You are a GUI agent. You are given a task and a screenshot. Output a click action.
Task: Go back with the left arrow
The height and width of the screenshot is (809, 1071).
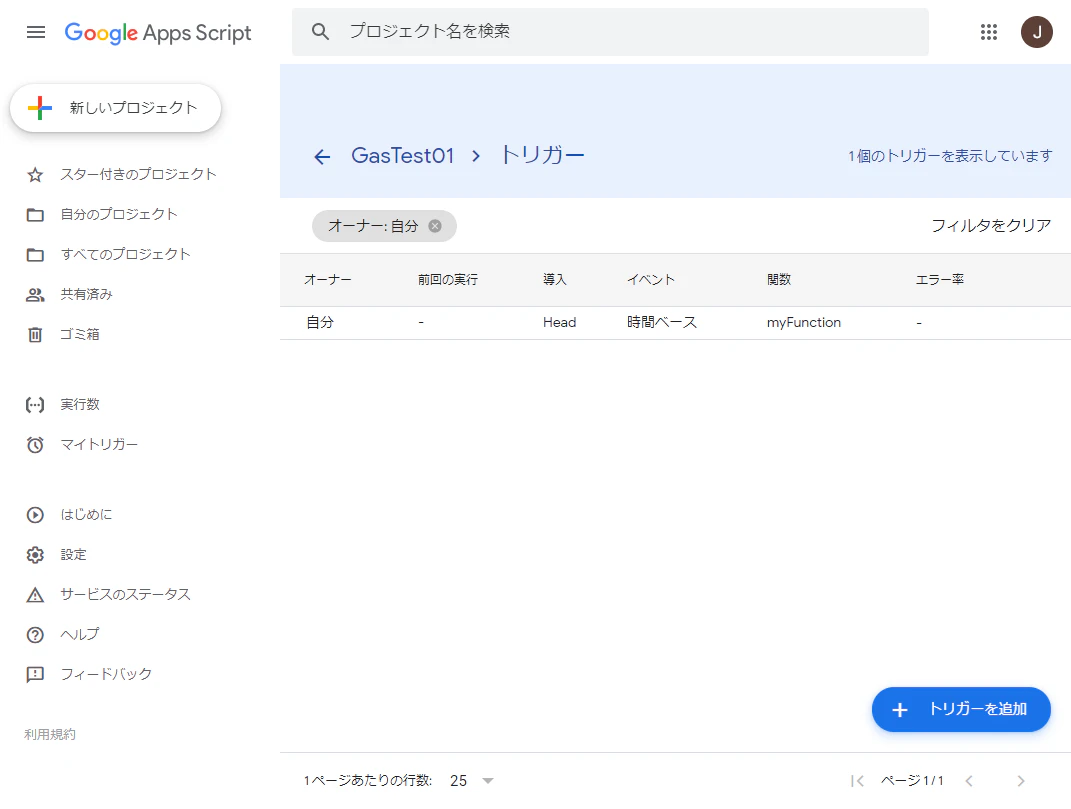coord(322,156)
